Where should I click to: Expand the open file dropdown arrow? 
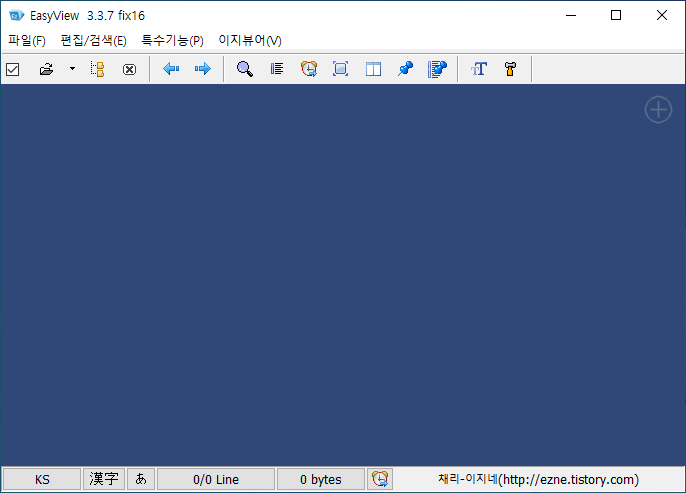click(72, 69)
